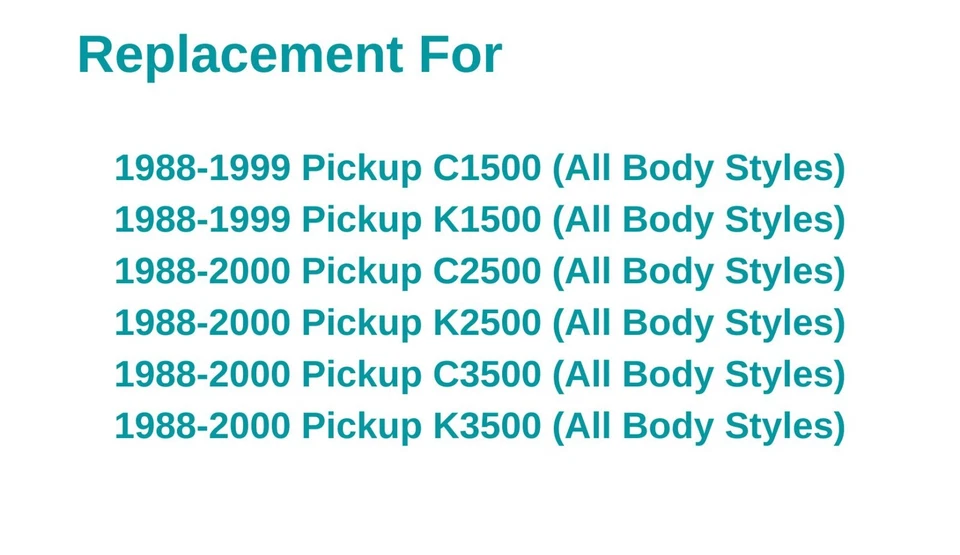Select the C1500 model text
Image resolution: width=960 pixels, height=555 pixels.
coord(486,168)
